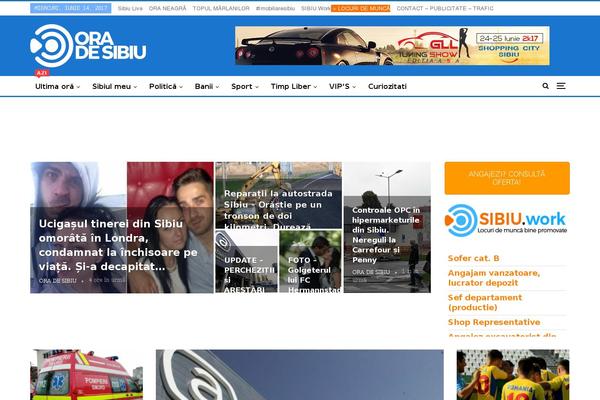Open the football team photo article thumbnail
Screen dimensions: 600x400
[x=513, y=375]
